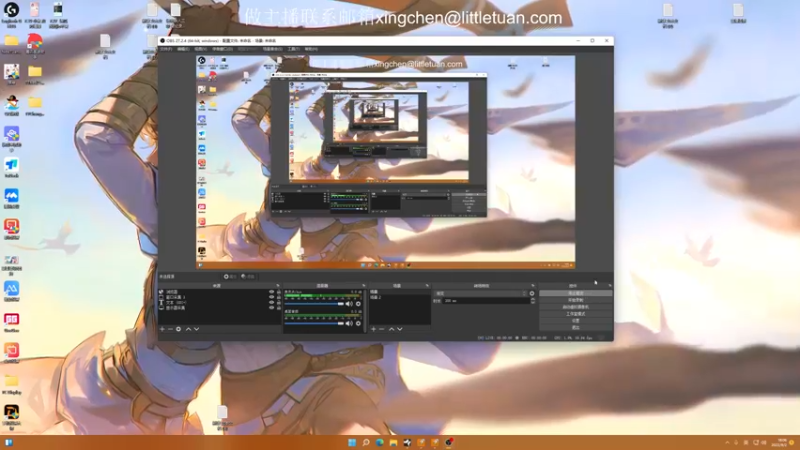800x450 pixels.
Task: Click the third Controls button for virtual camera
Action: point(576,307)
